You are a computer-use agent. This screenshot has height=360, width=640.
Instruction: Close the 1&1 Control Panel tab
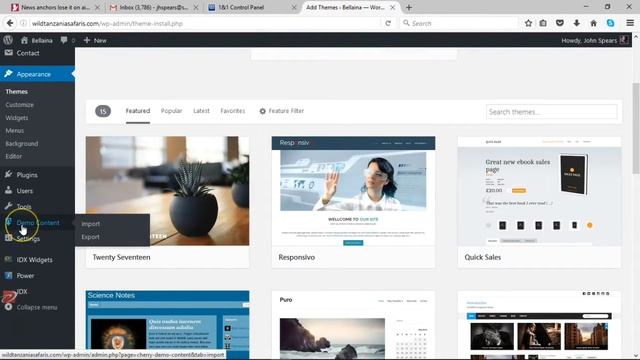(294, 7)
